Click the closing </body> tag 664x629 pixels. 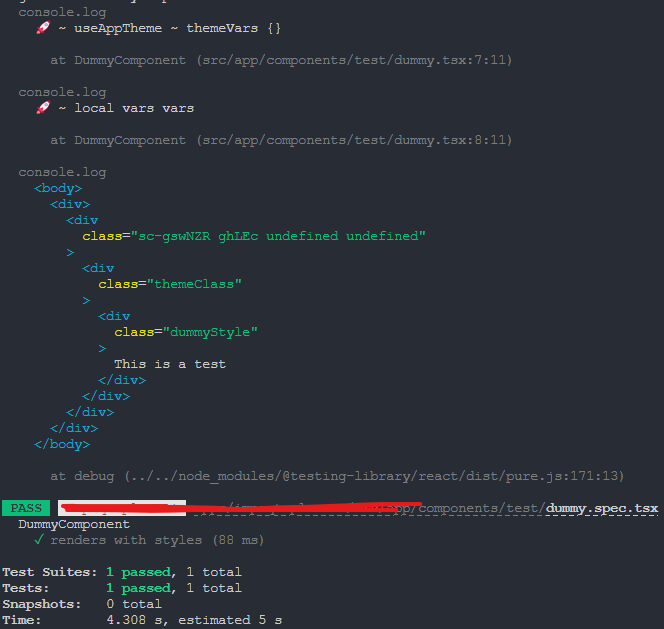[x=62, y=444]
